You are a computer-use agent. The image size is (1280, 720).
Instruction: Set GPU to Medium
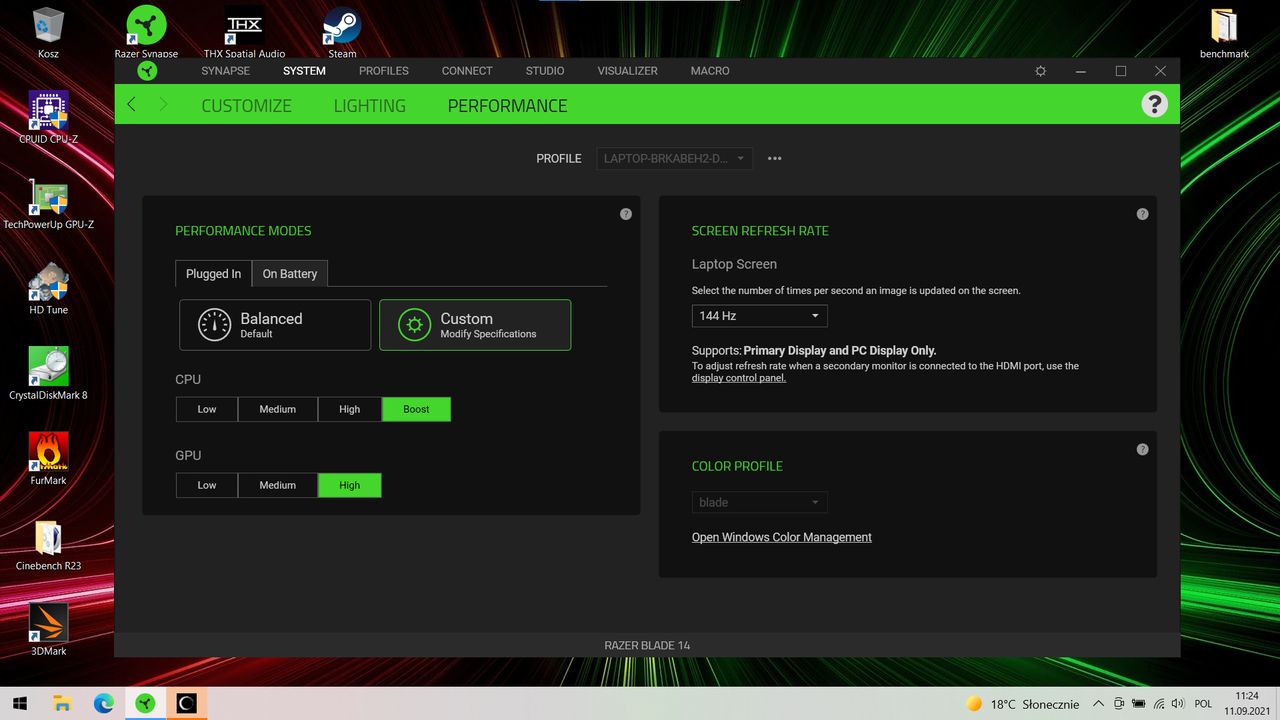click(x=278, y=485)
